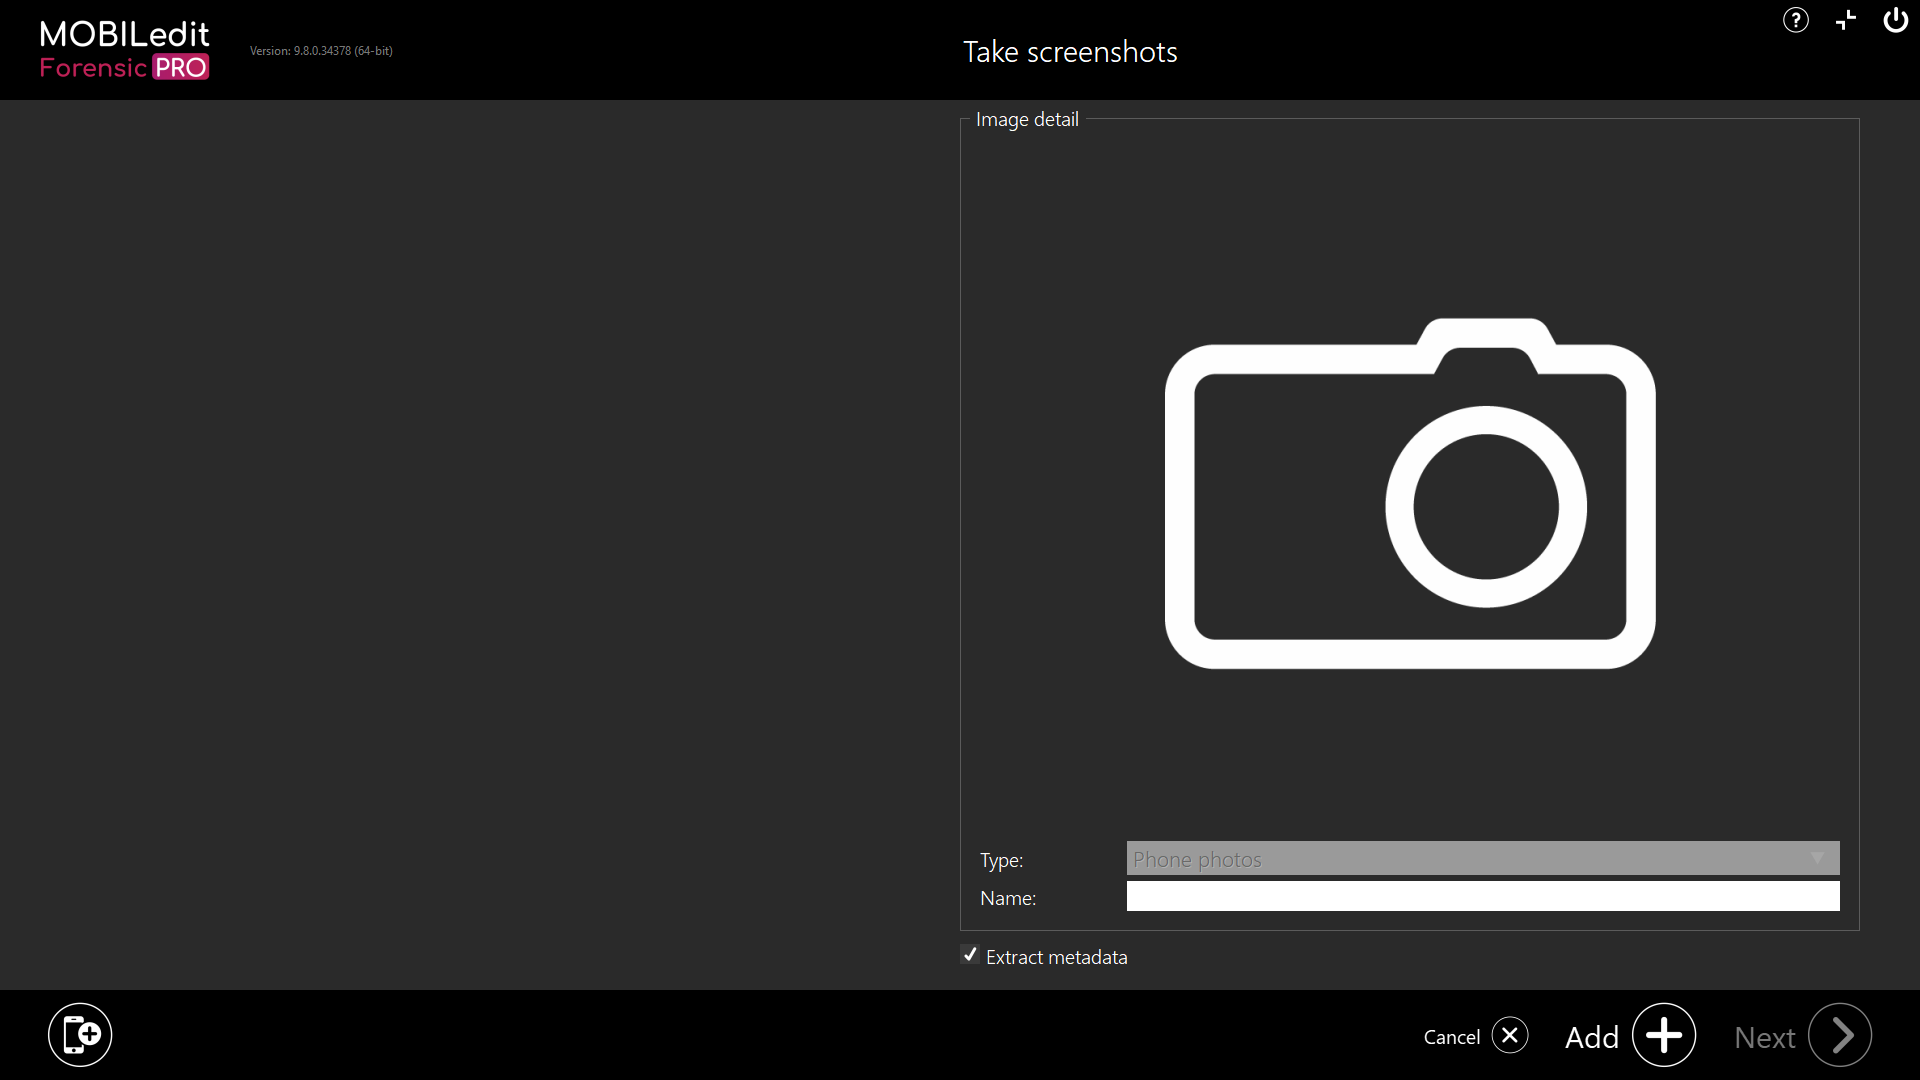Click the Cancel text button

[x=1452, y=1037]
